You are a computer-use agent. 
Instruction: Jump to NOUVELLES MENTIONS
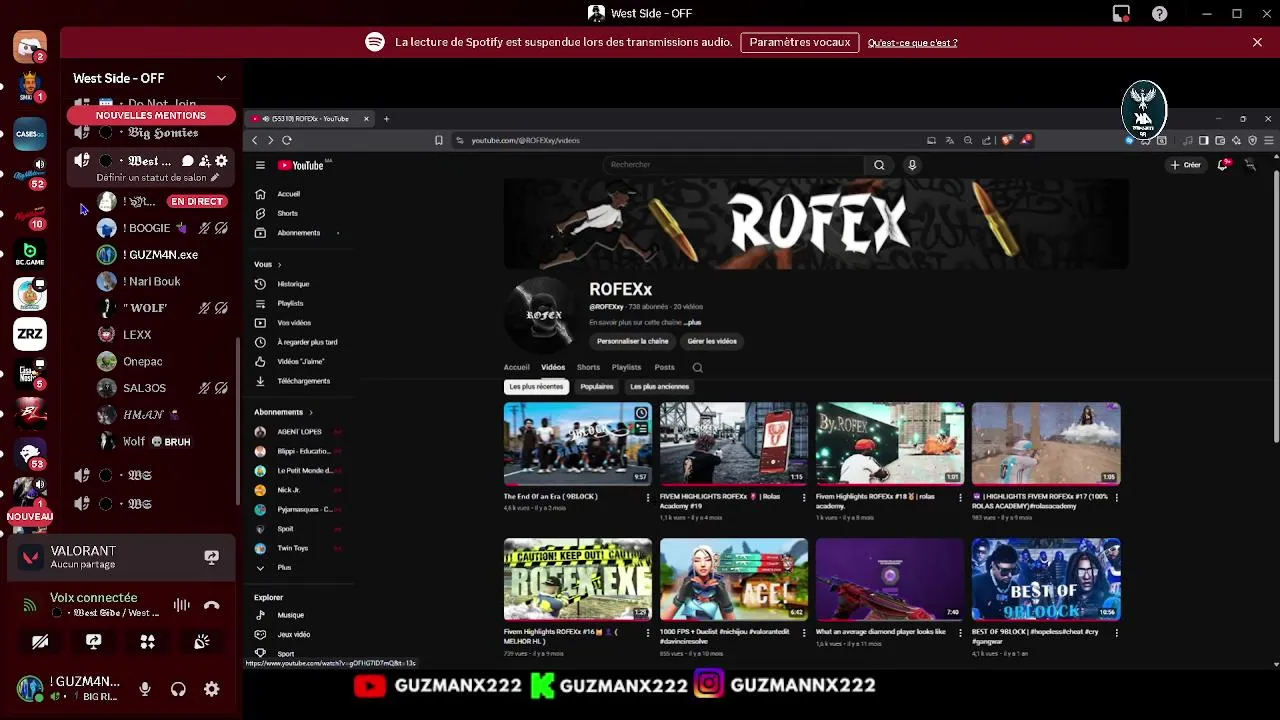(x=151, y=115)
